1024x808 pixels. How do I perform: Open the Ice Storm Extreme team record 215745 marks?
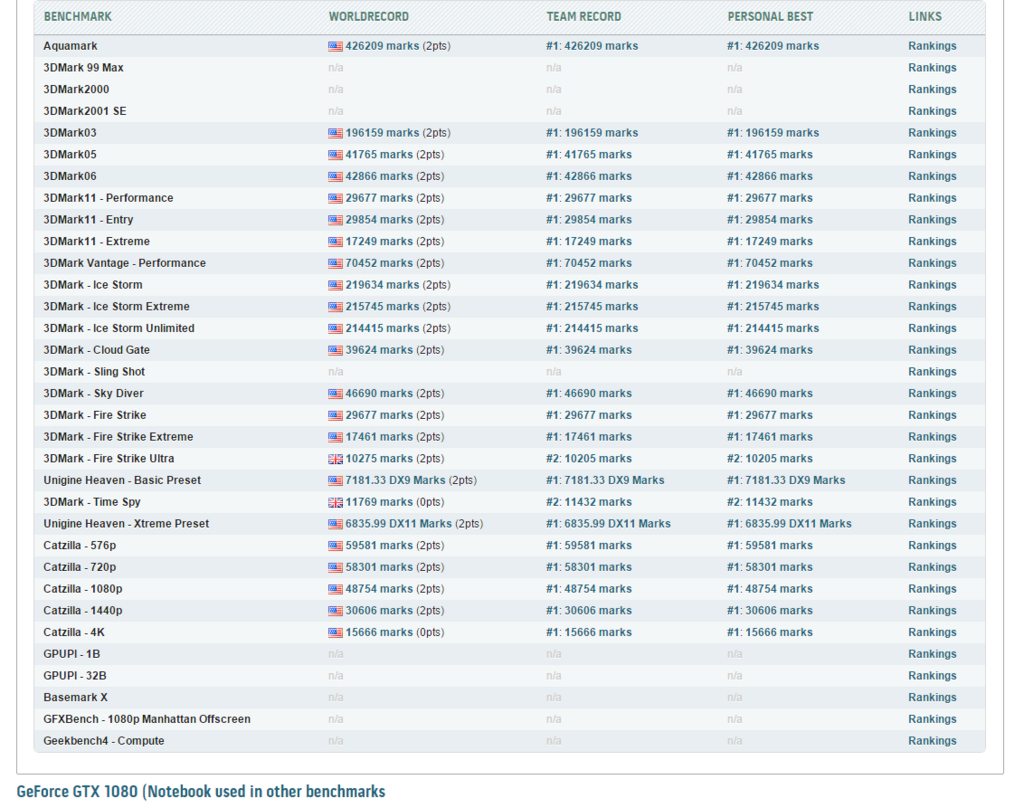[x=592, y=306]
